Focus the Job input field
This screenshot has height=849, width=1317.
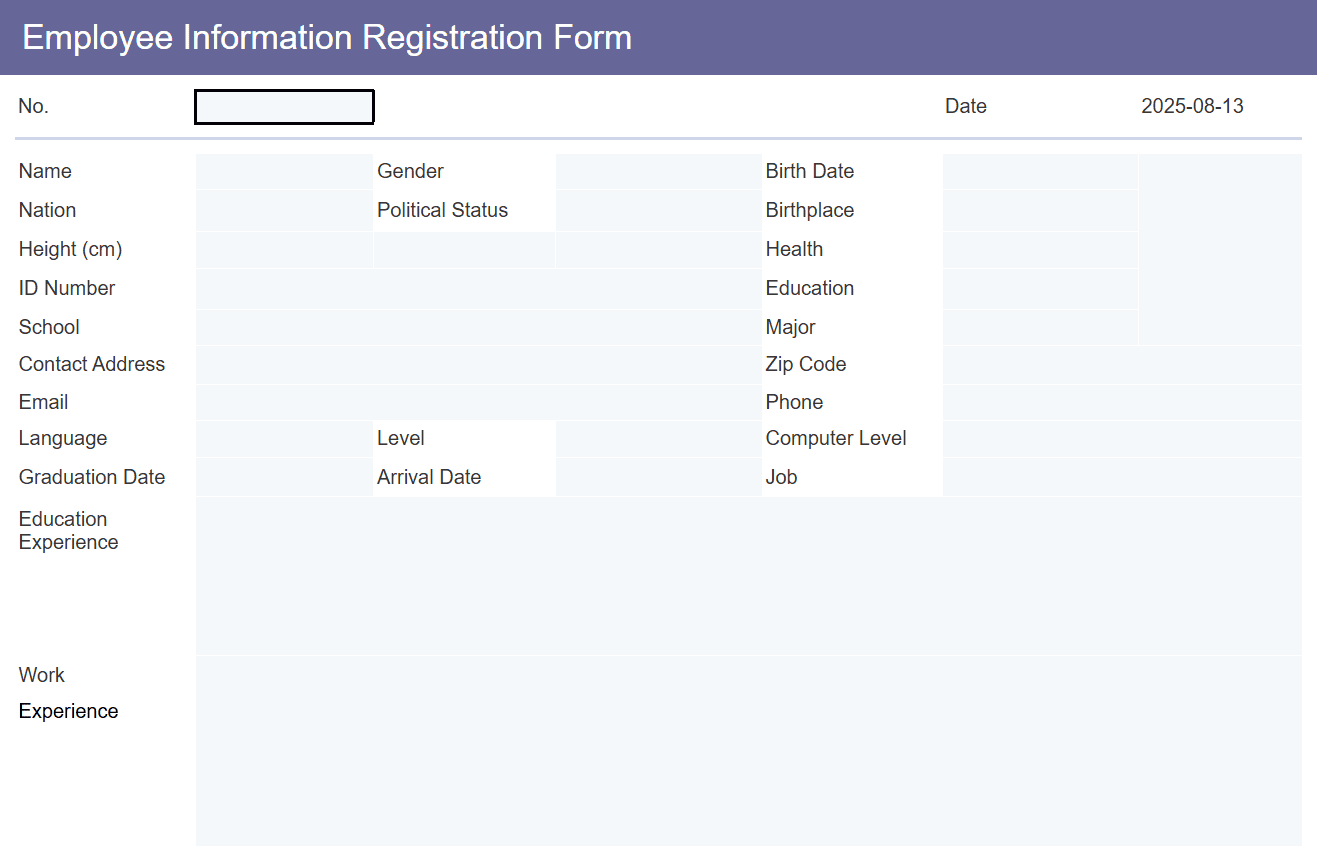(1122, 477)
